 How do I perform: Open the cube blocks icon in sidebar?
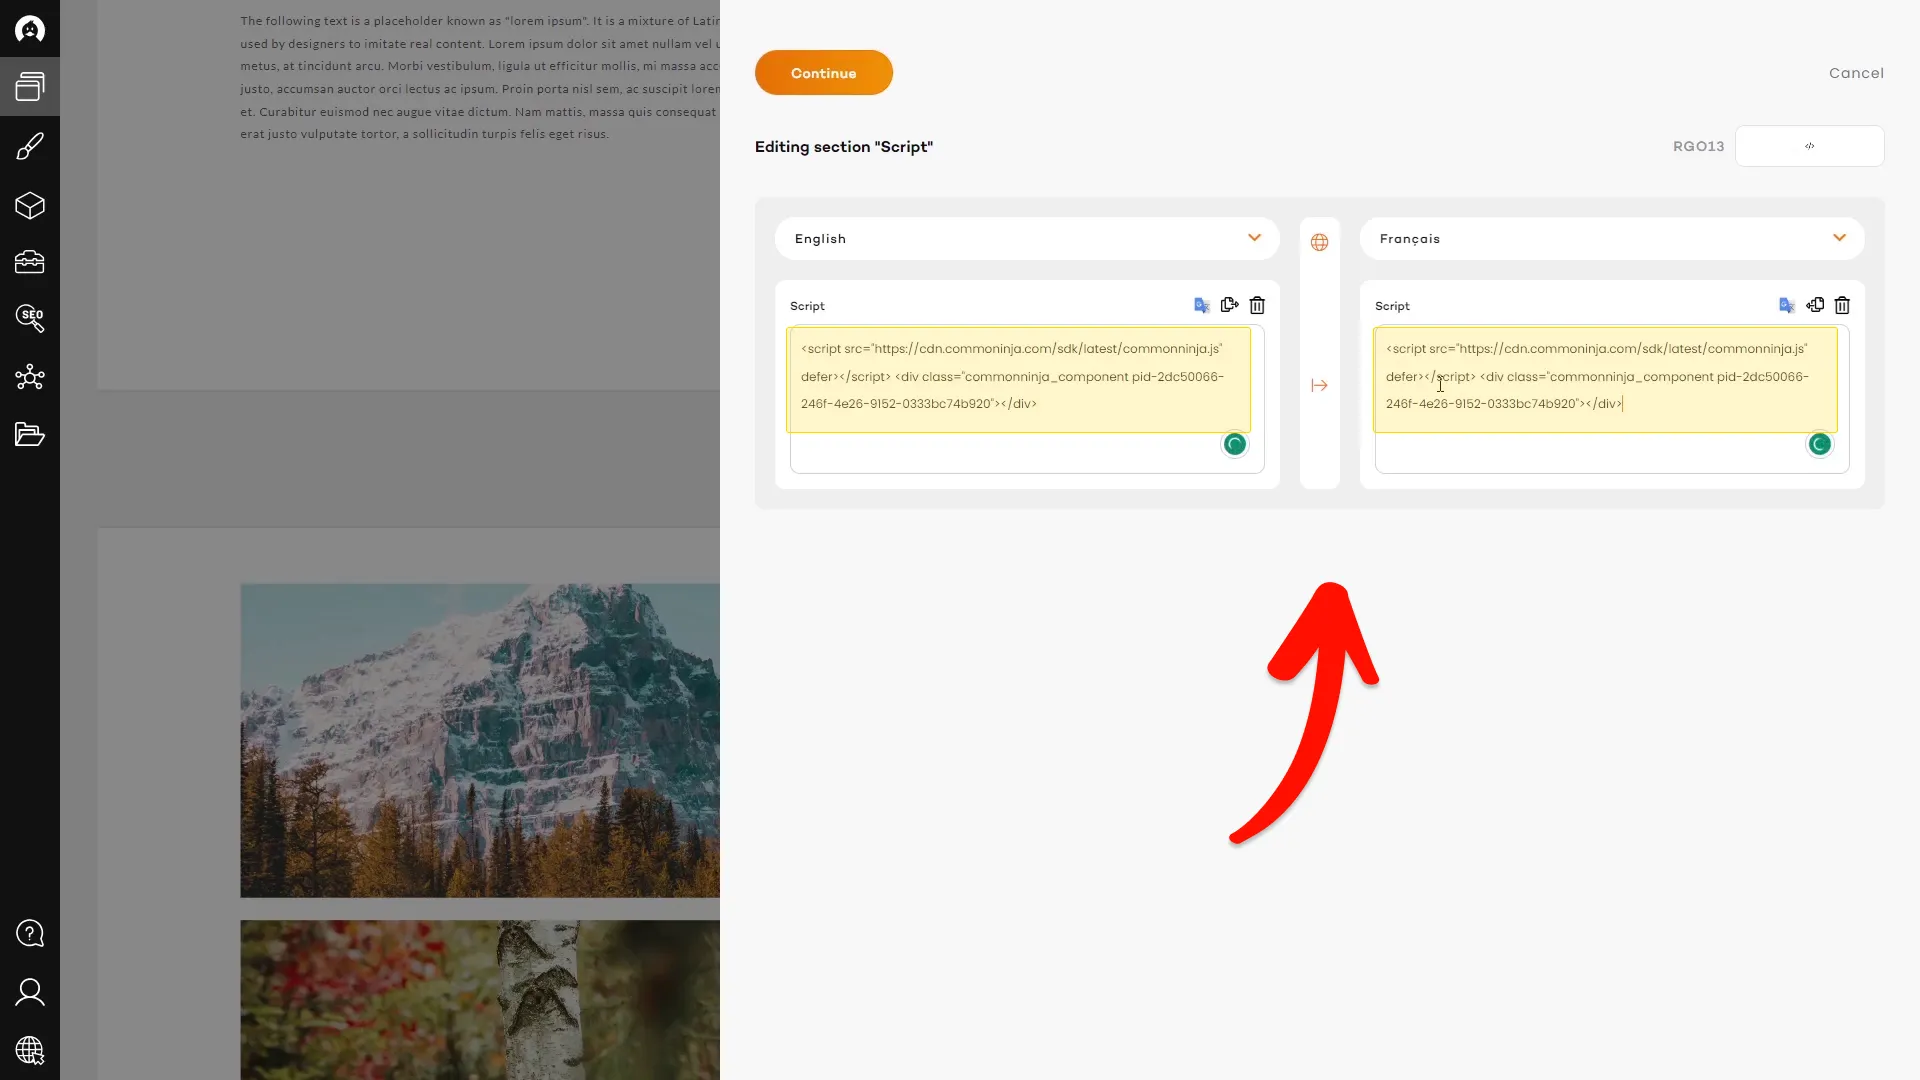pyautogui.click(x=30, y=205)
